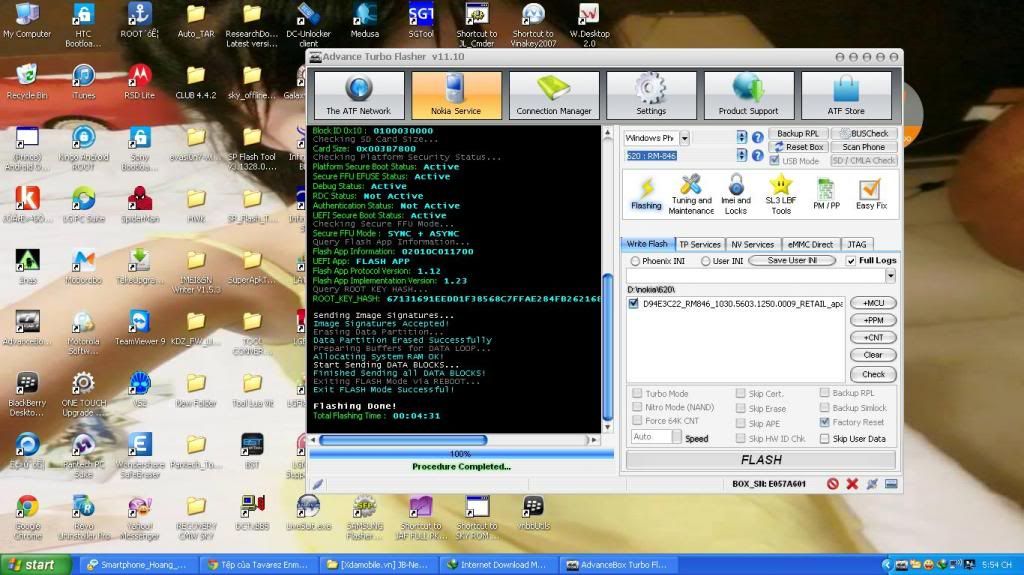Click the Reset Box button
Image resolution: width=1024 pixels, height=575 pixels.
(797, 147)
